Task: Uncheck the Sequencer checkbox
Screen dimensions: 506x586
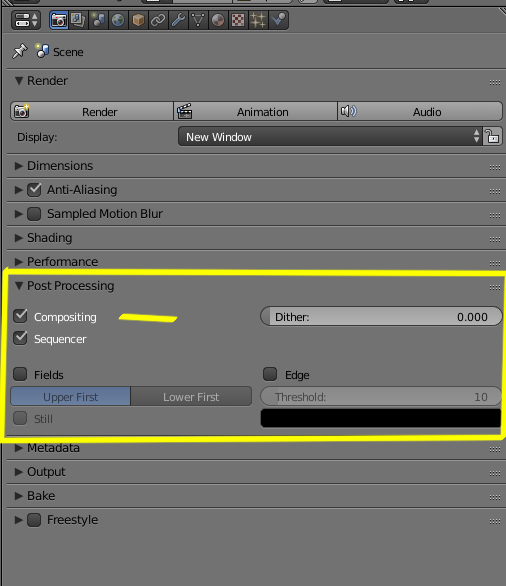Action: coord(20,338)
